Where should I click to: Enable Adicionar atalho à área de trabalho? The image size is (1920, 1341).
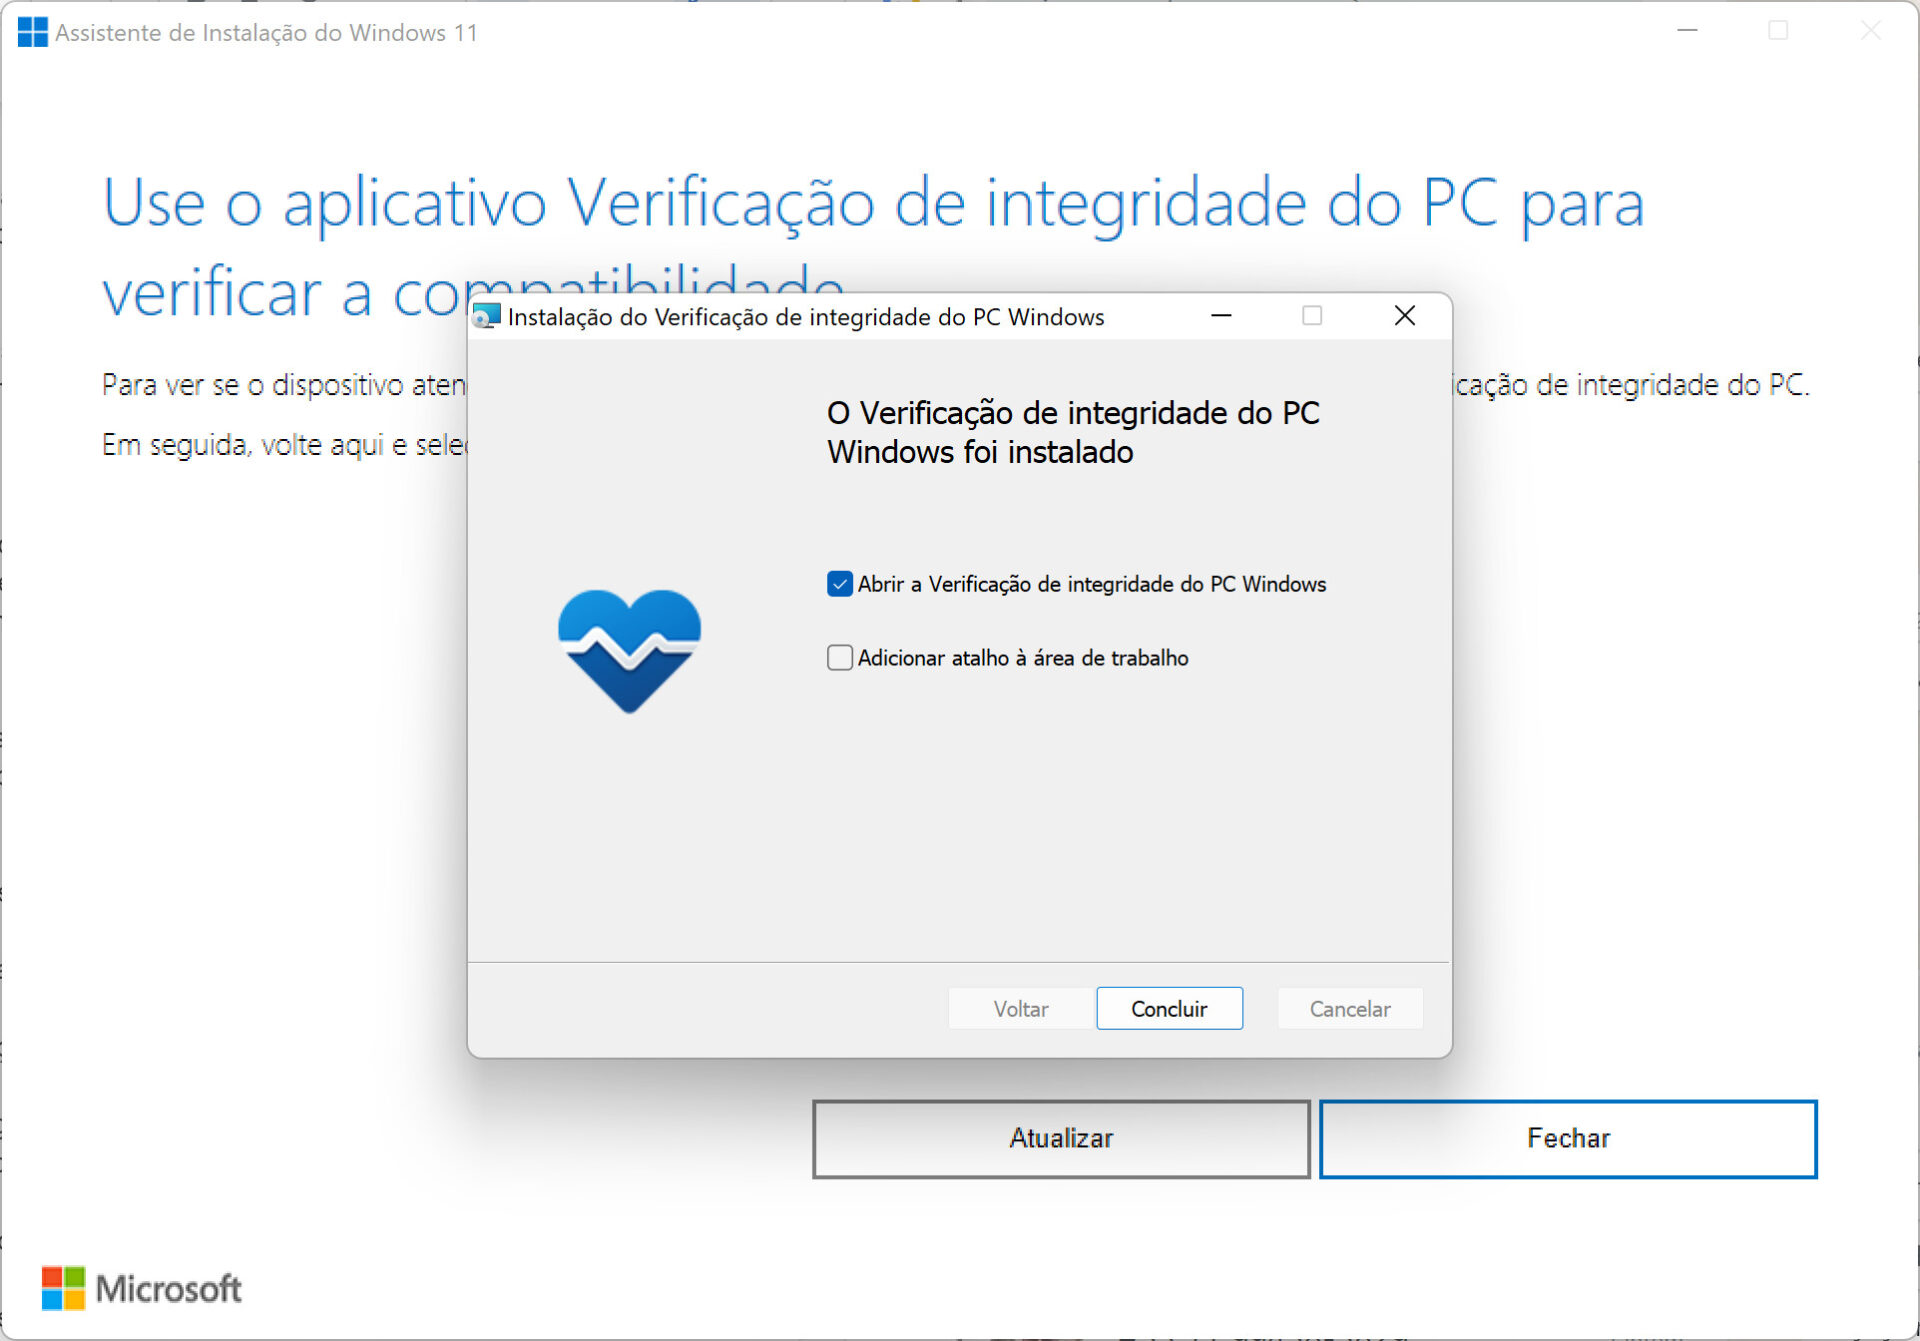pos(840,658)
